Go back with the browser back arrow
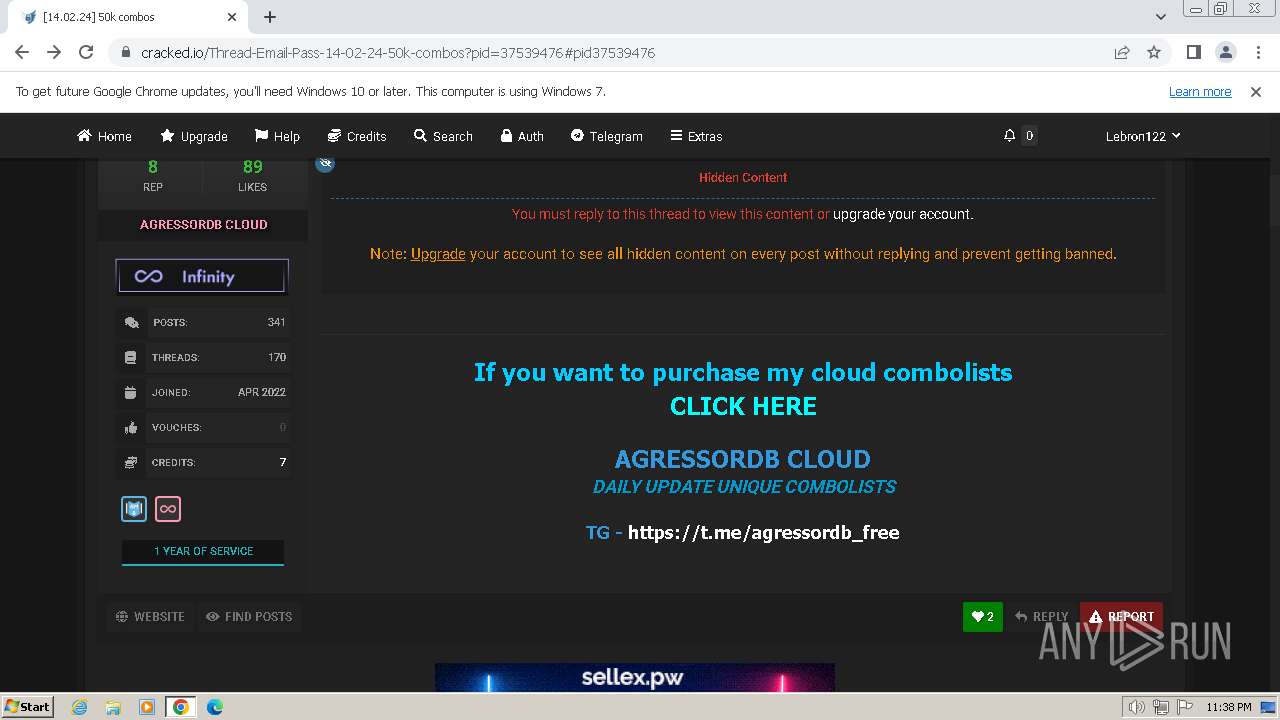Image resolution: width=1280 pixels, height=720 pixels. [22, 52]
